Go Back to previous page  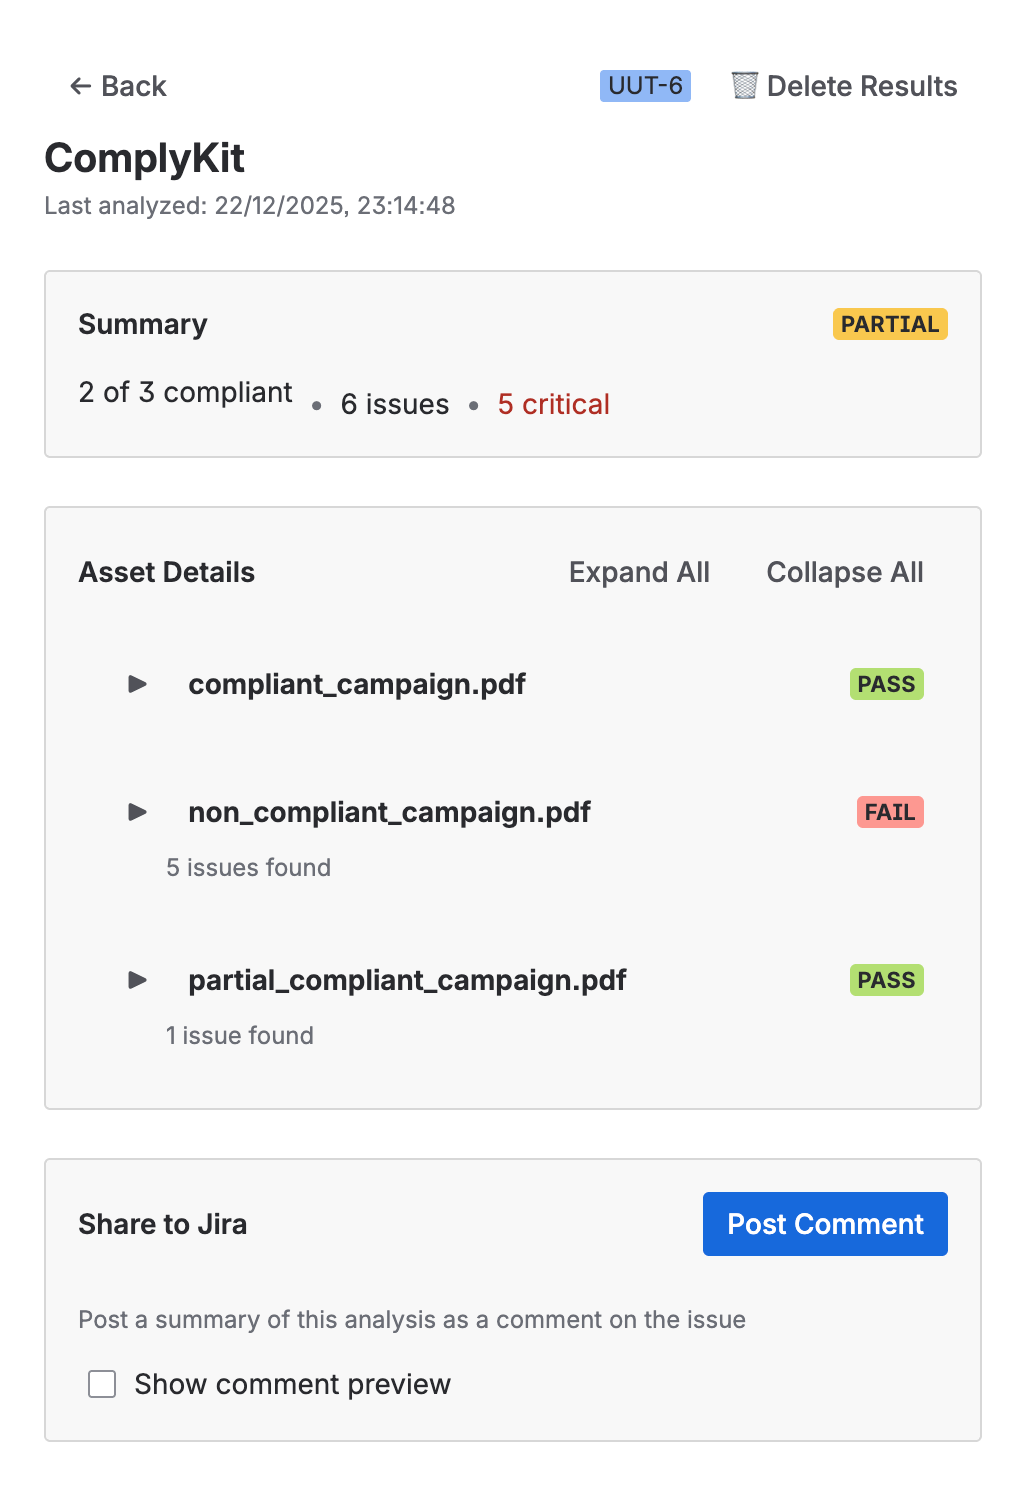[133, 86]
